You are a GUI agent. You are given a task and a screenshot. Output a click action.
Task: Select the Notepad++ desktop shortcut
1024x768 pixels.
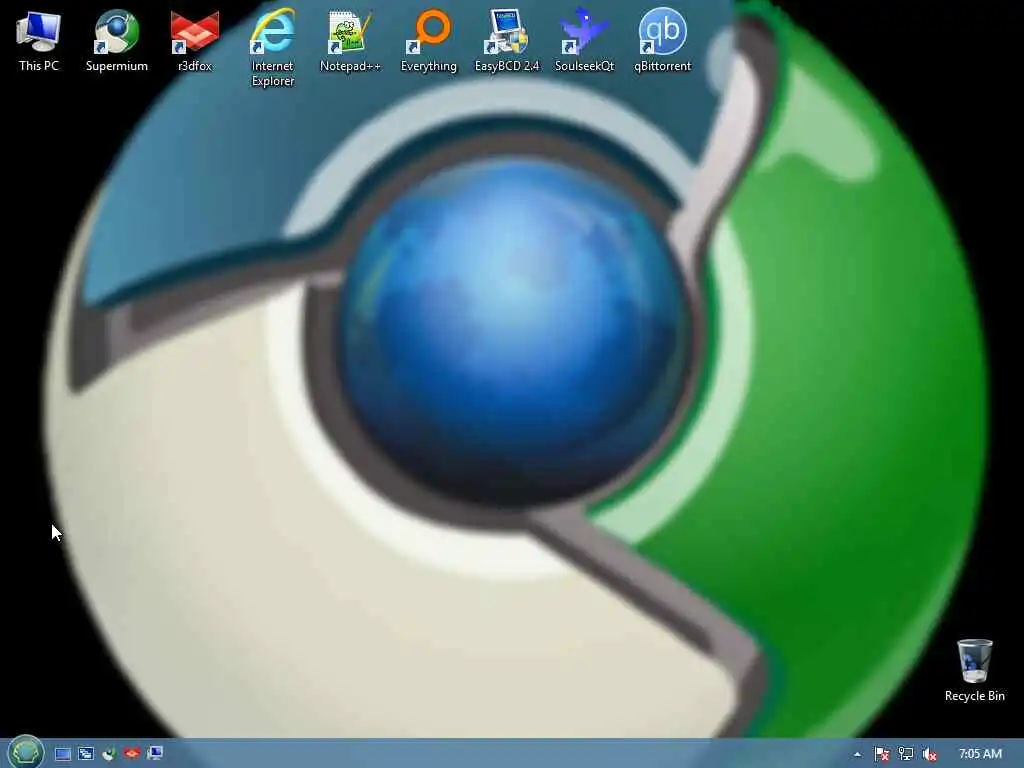click(x=350, y=39)
